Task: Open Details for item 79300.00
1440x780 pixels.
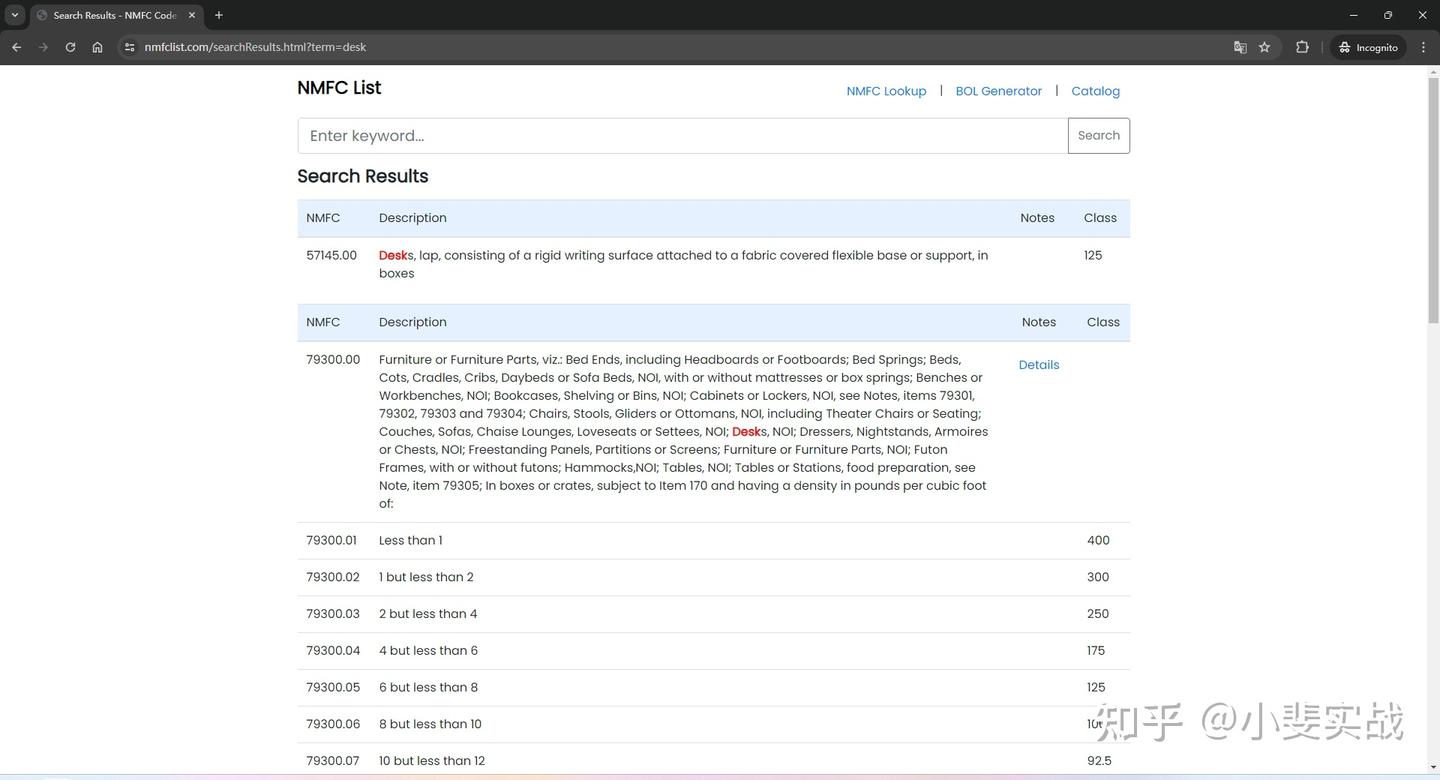Action: point(1039,364)
